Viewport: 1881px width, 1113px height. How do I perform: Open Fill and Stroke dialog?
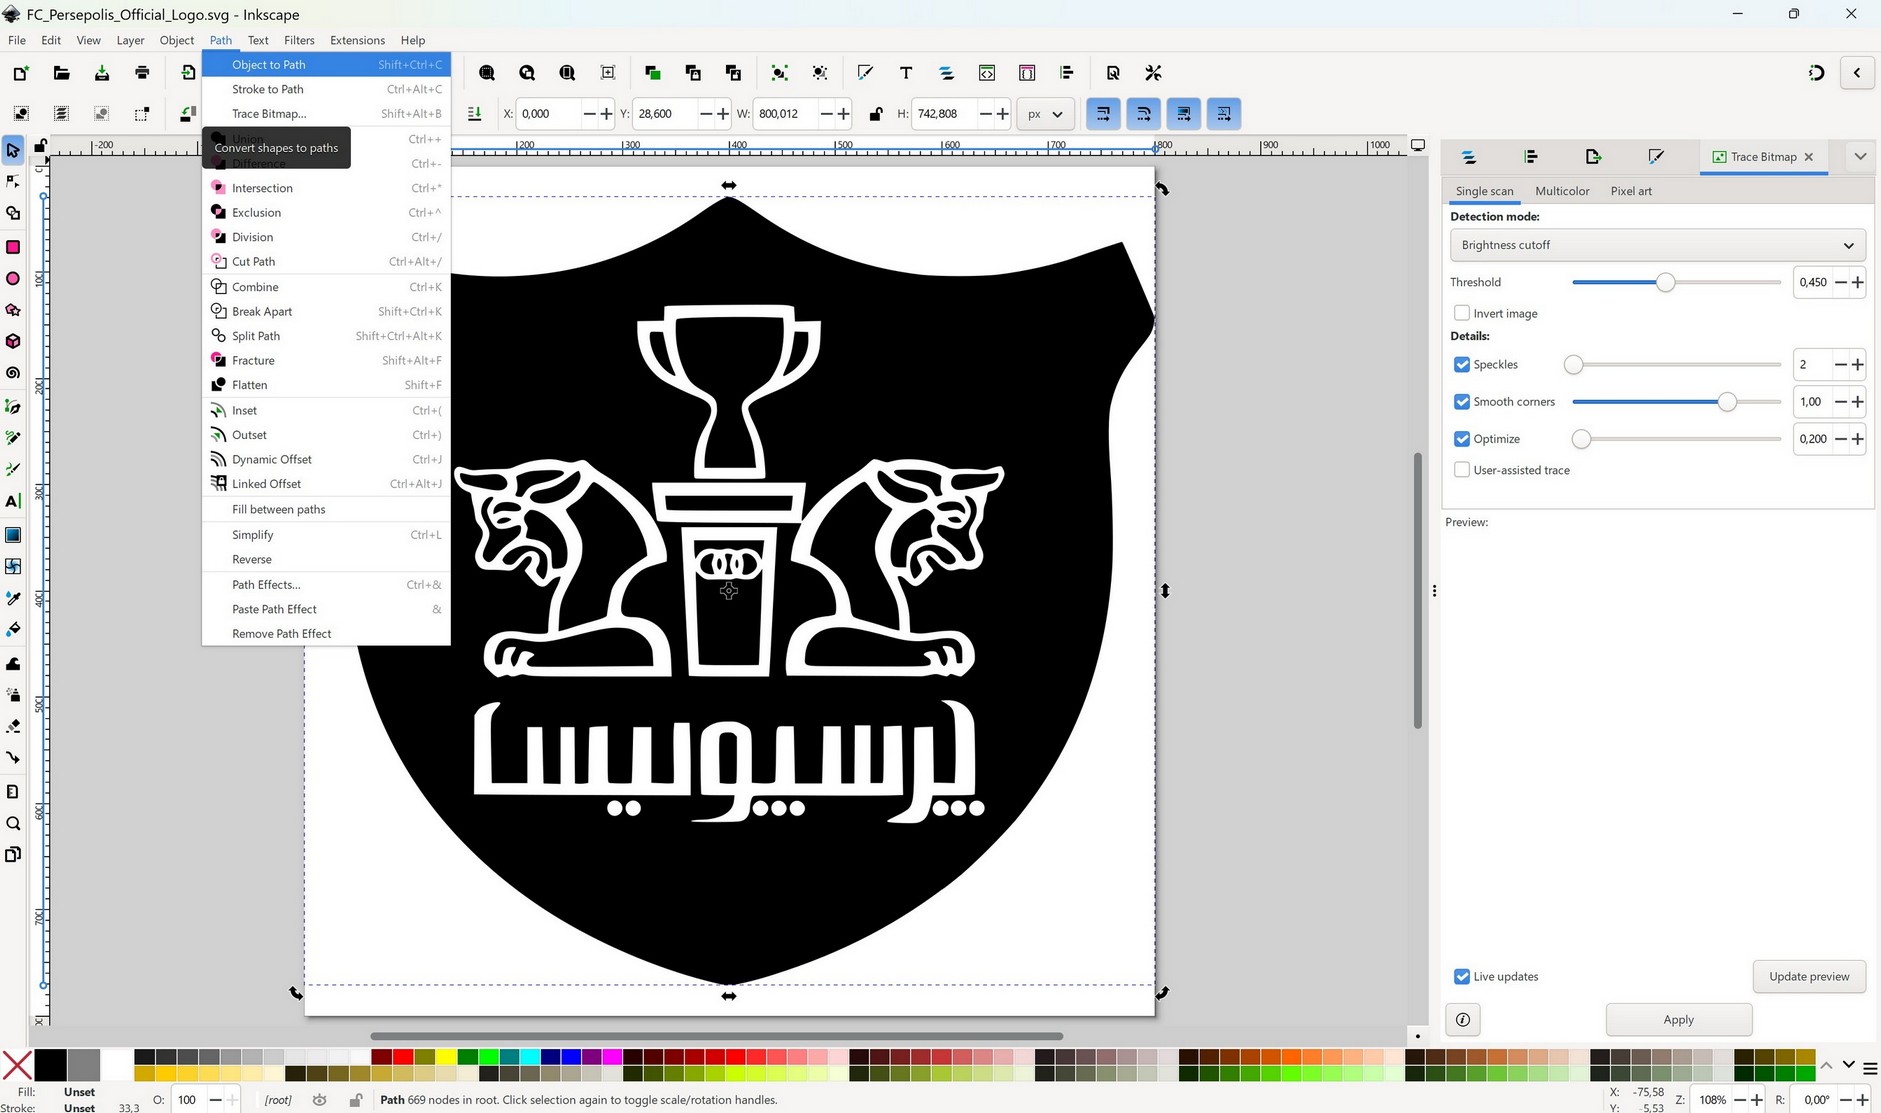[x=865, y=73]
